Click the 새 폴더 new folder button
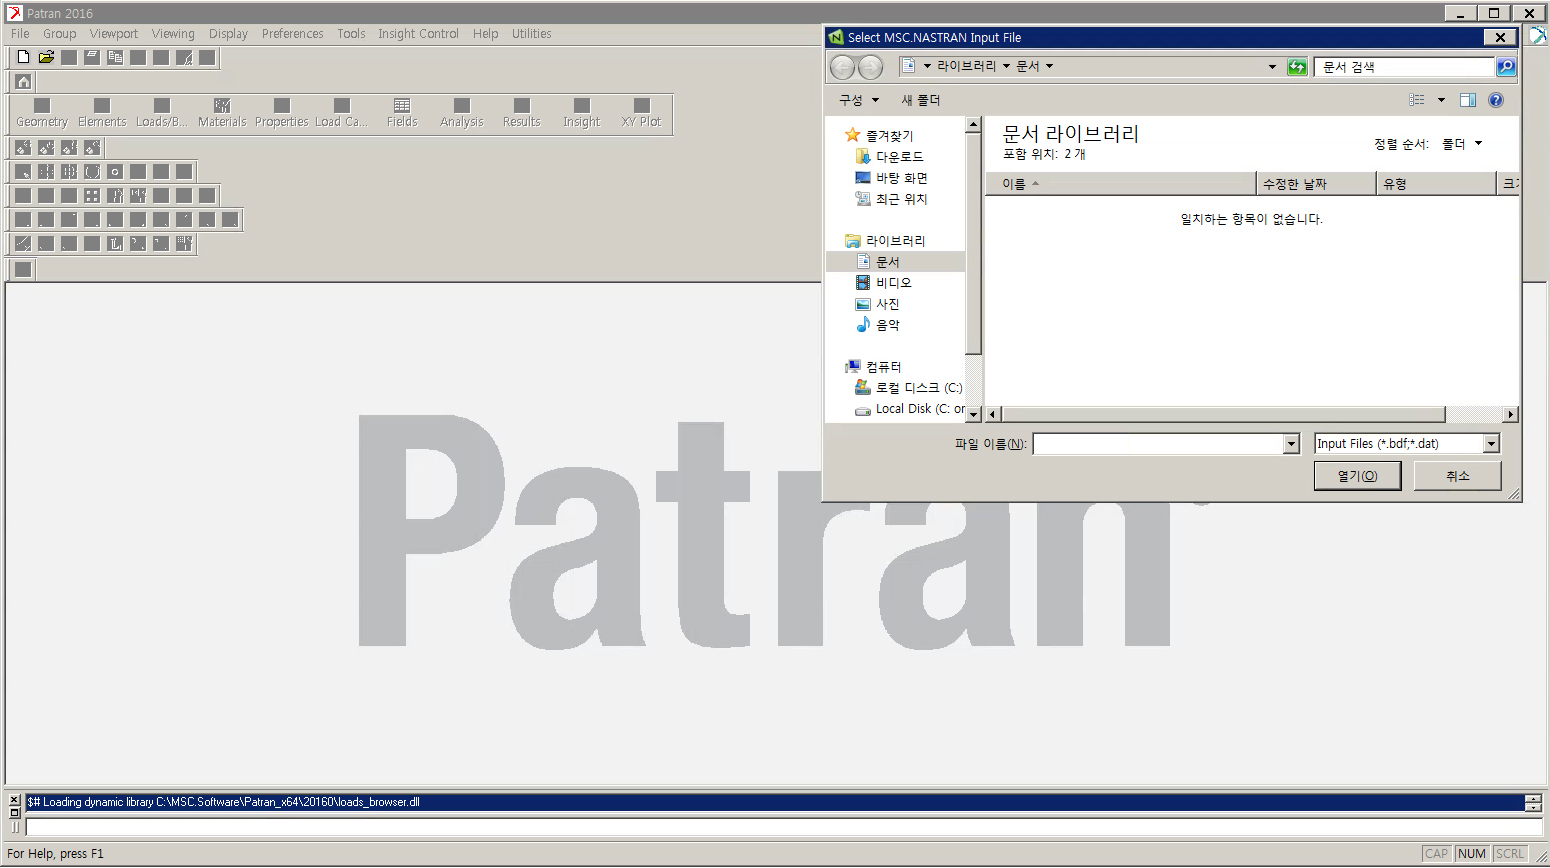The image size is (1550, 868). pyautogui.click(x=920, y=100)
